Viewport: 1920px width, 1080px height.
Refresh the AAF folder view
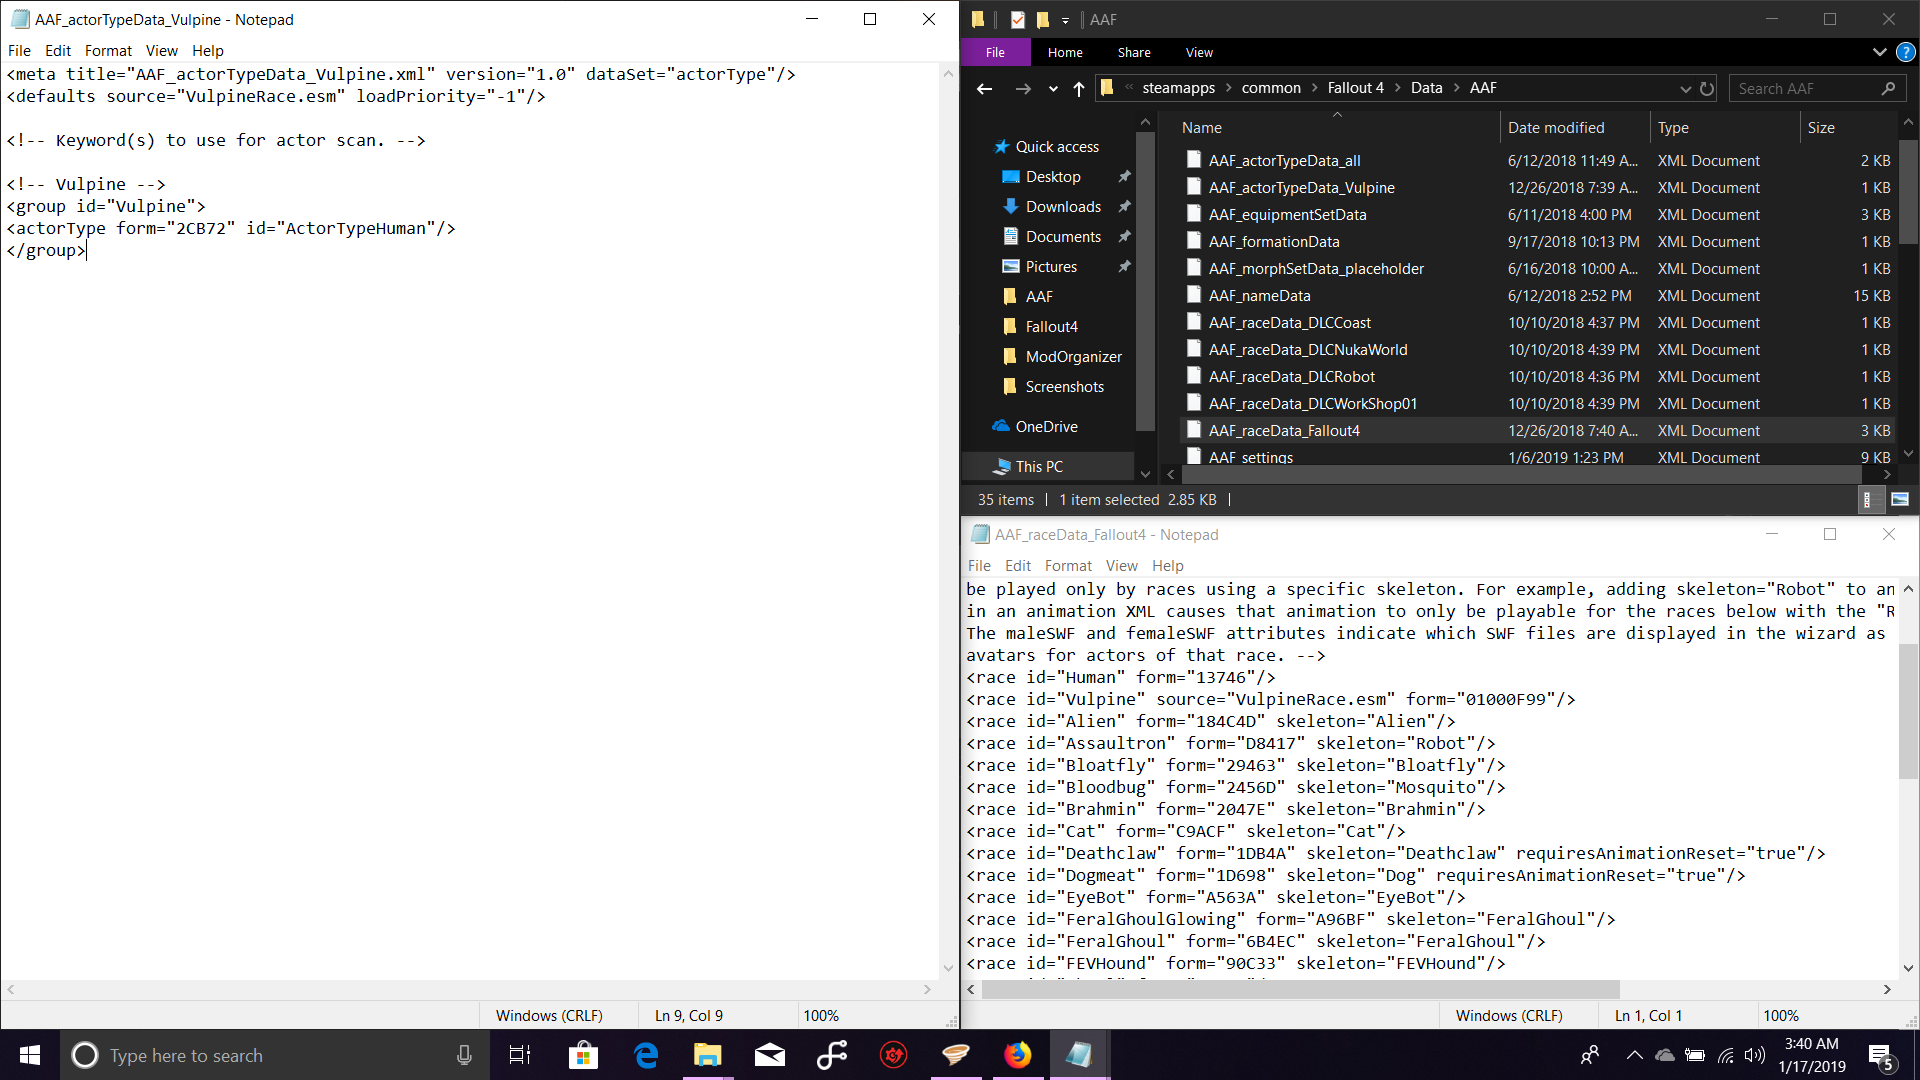[1707, 88]
